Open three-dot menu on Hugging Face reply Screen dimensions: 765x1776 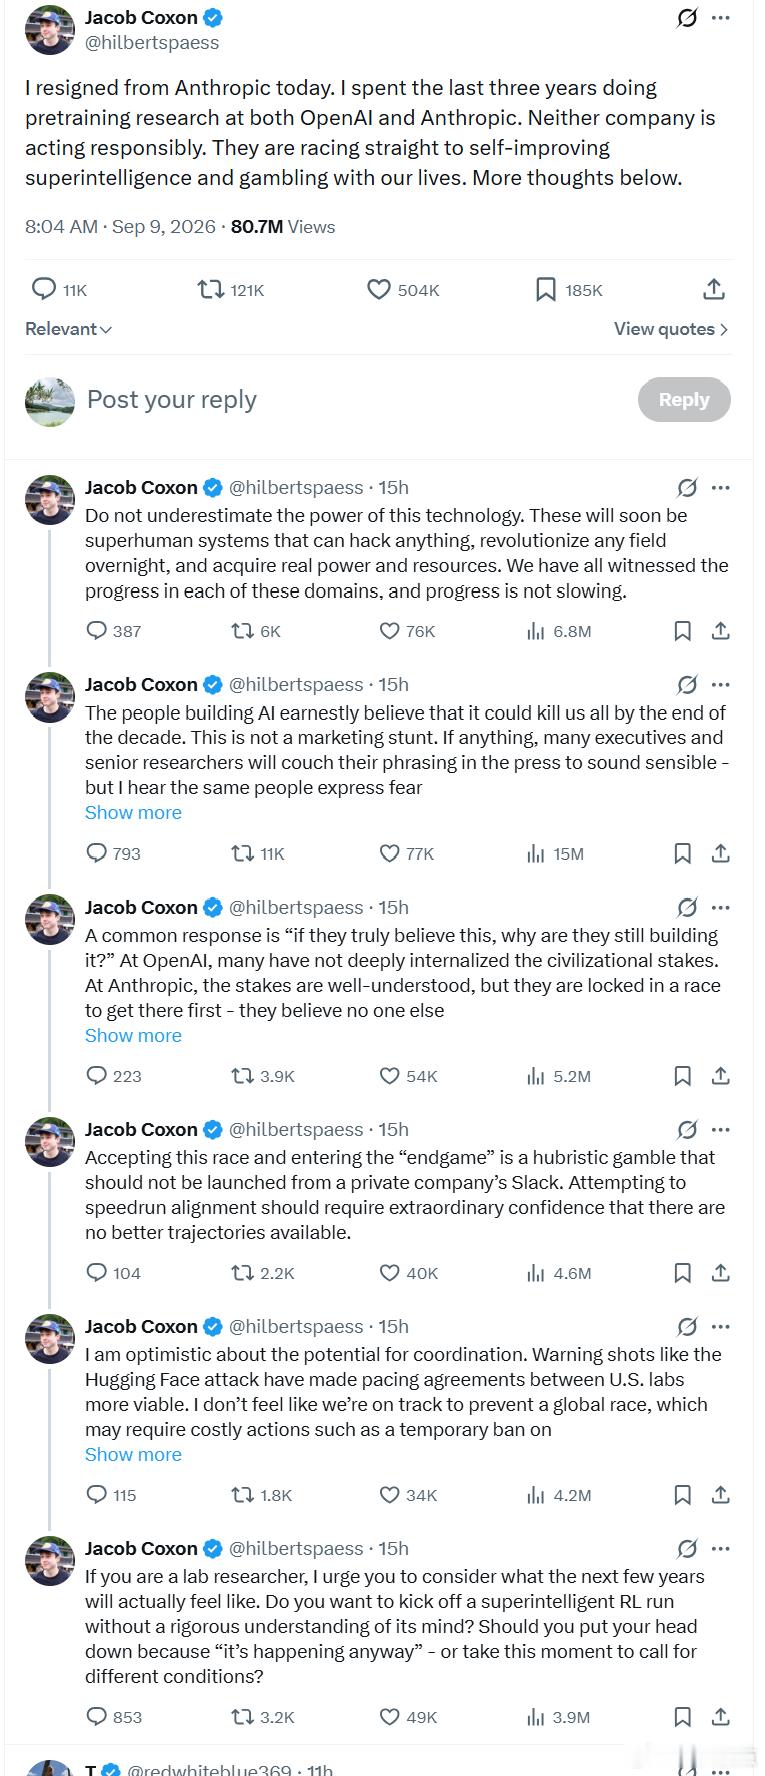(x=721, y=1327)
